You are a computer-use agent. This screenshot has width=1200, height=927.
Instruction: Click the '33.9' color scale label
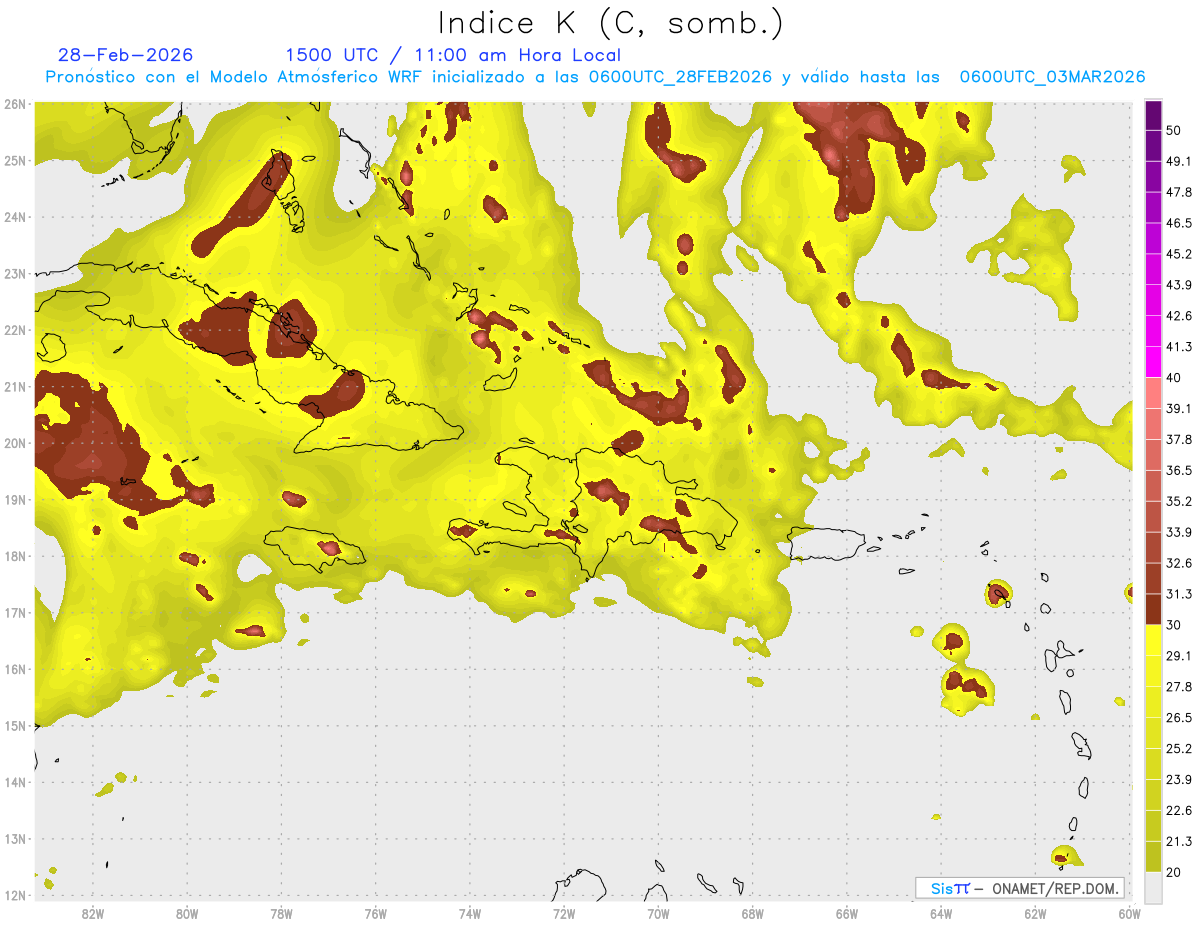click(1179, 532)
